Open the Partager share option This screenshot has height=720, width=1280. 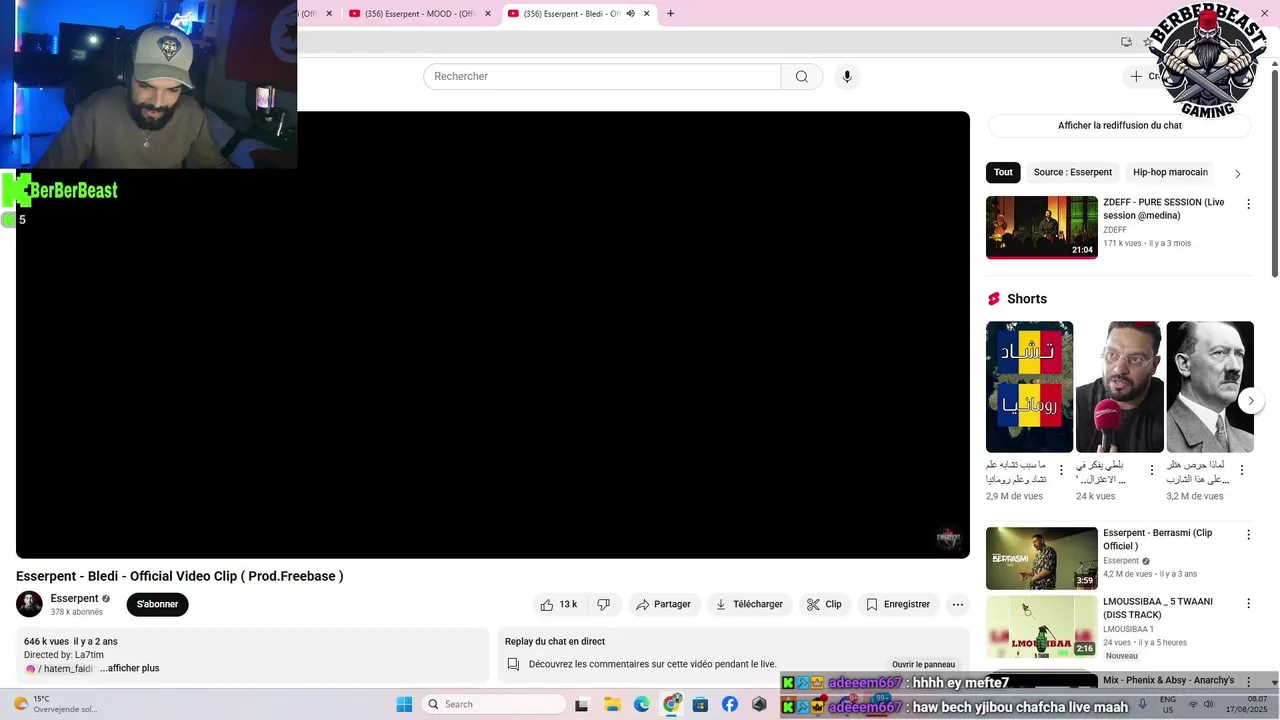click(x=663, y=604)
